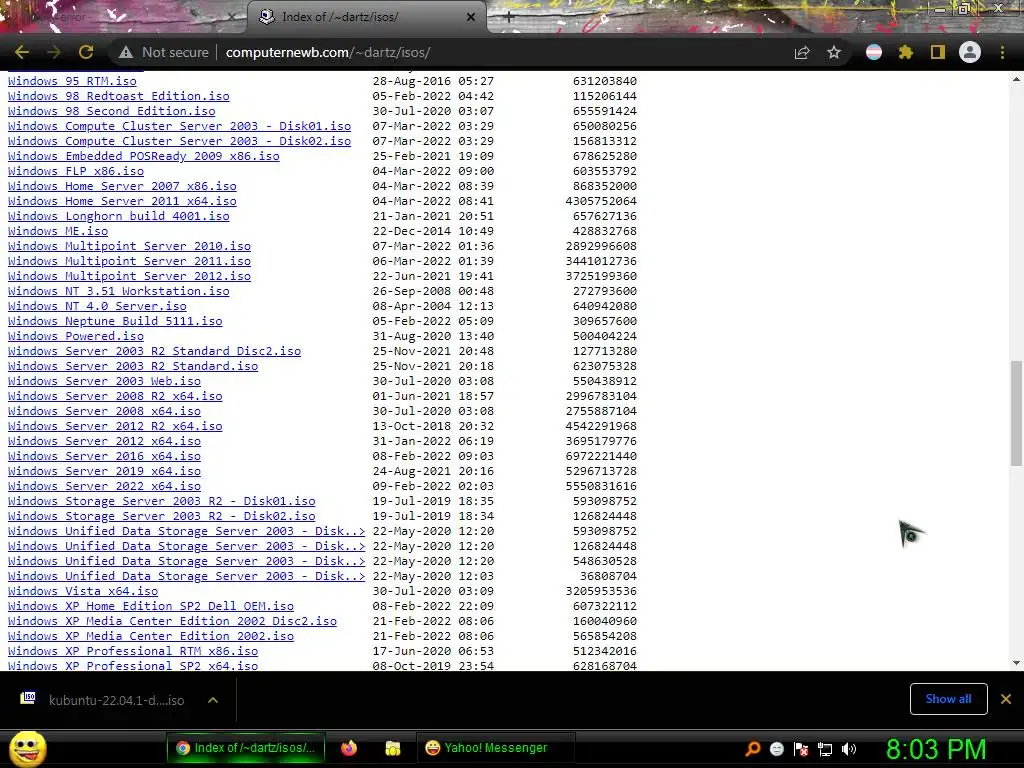Click the page scrollbar up arrow
This screenshot has height=768, width=1024.
coord(1016,80)
